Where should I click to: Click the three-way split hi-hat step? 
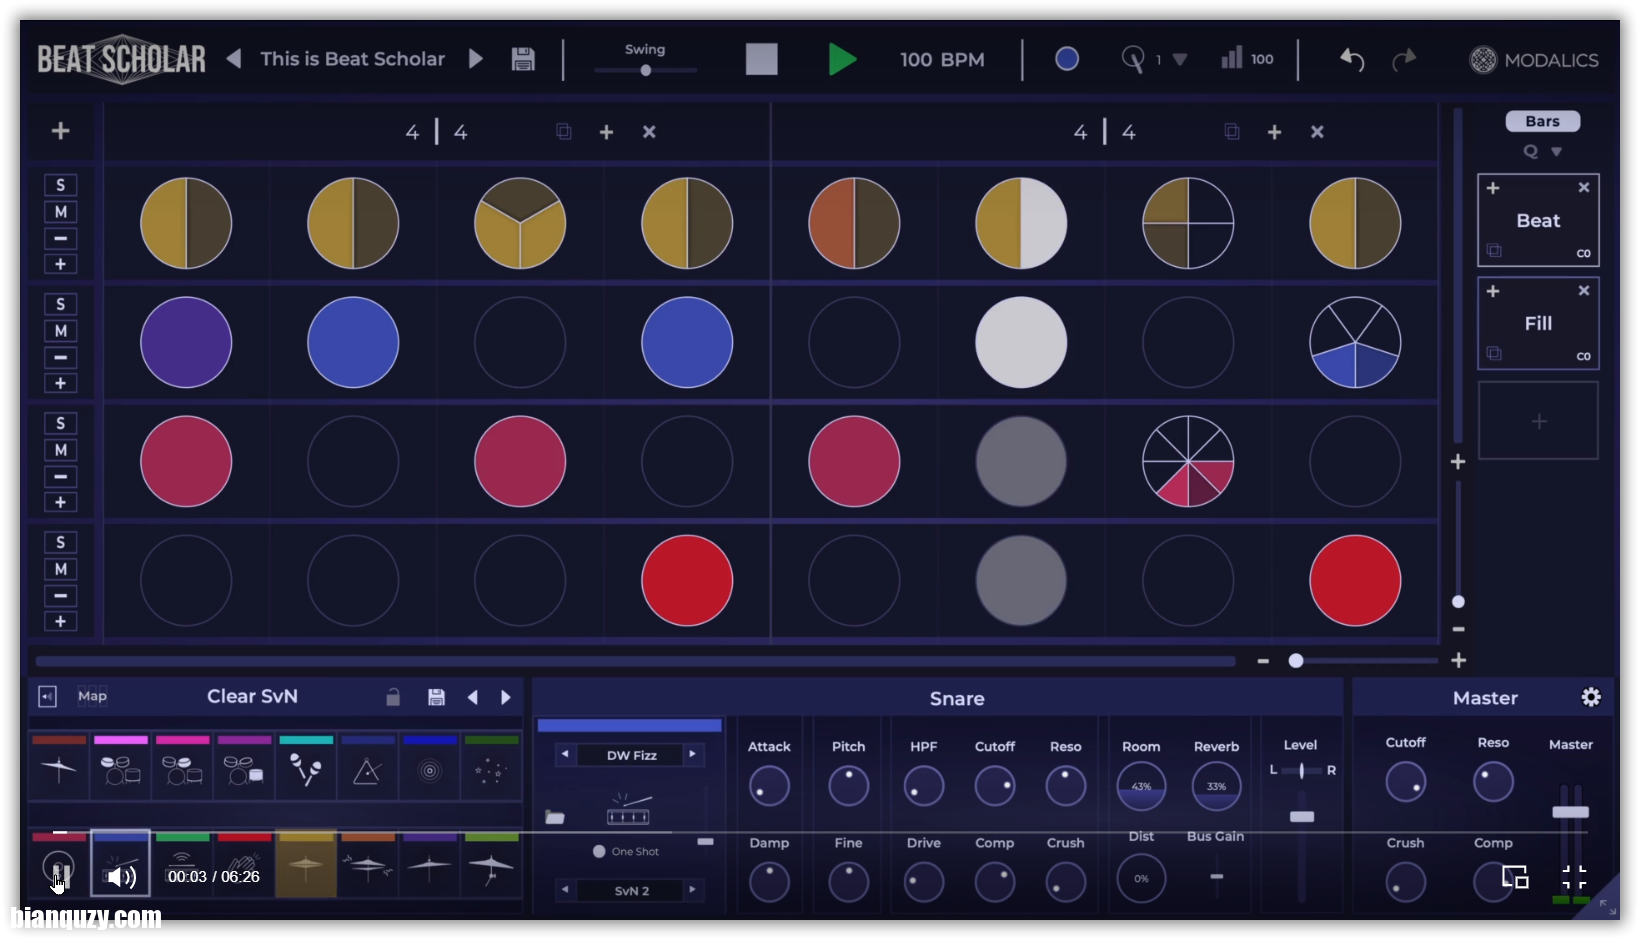tap(520, 223)
